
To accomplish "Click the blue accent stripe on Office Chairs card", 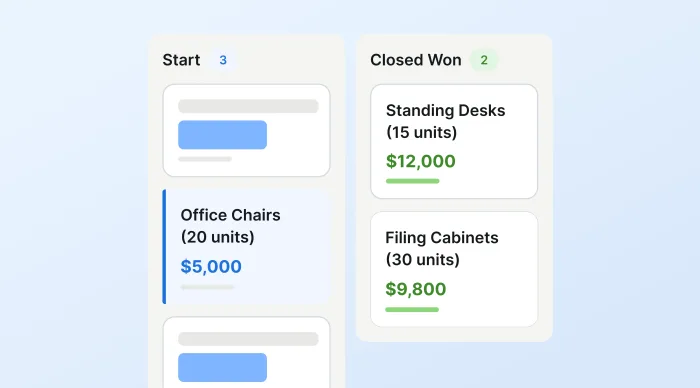I will tap(164, 246).
